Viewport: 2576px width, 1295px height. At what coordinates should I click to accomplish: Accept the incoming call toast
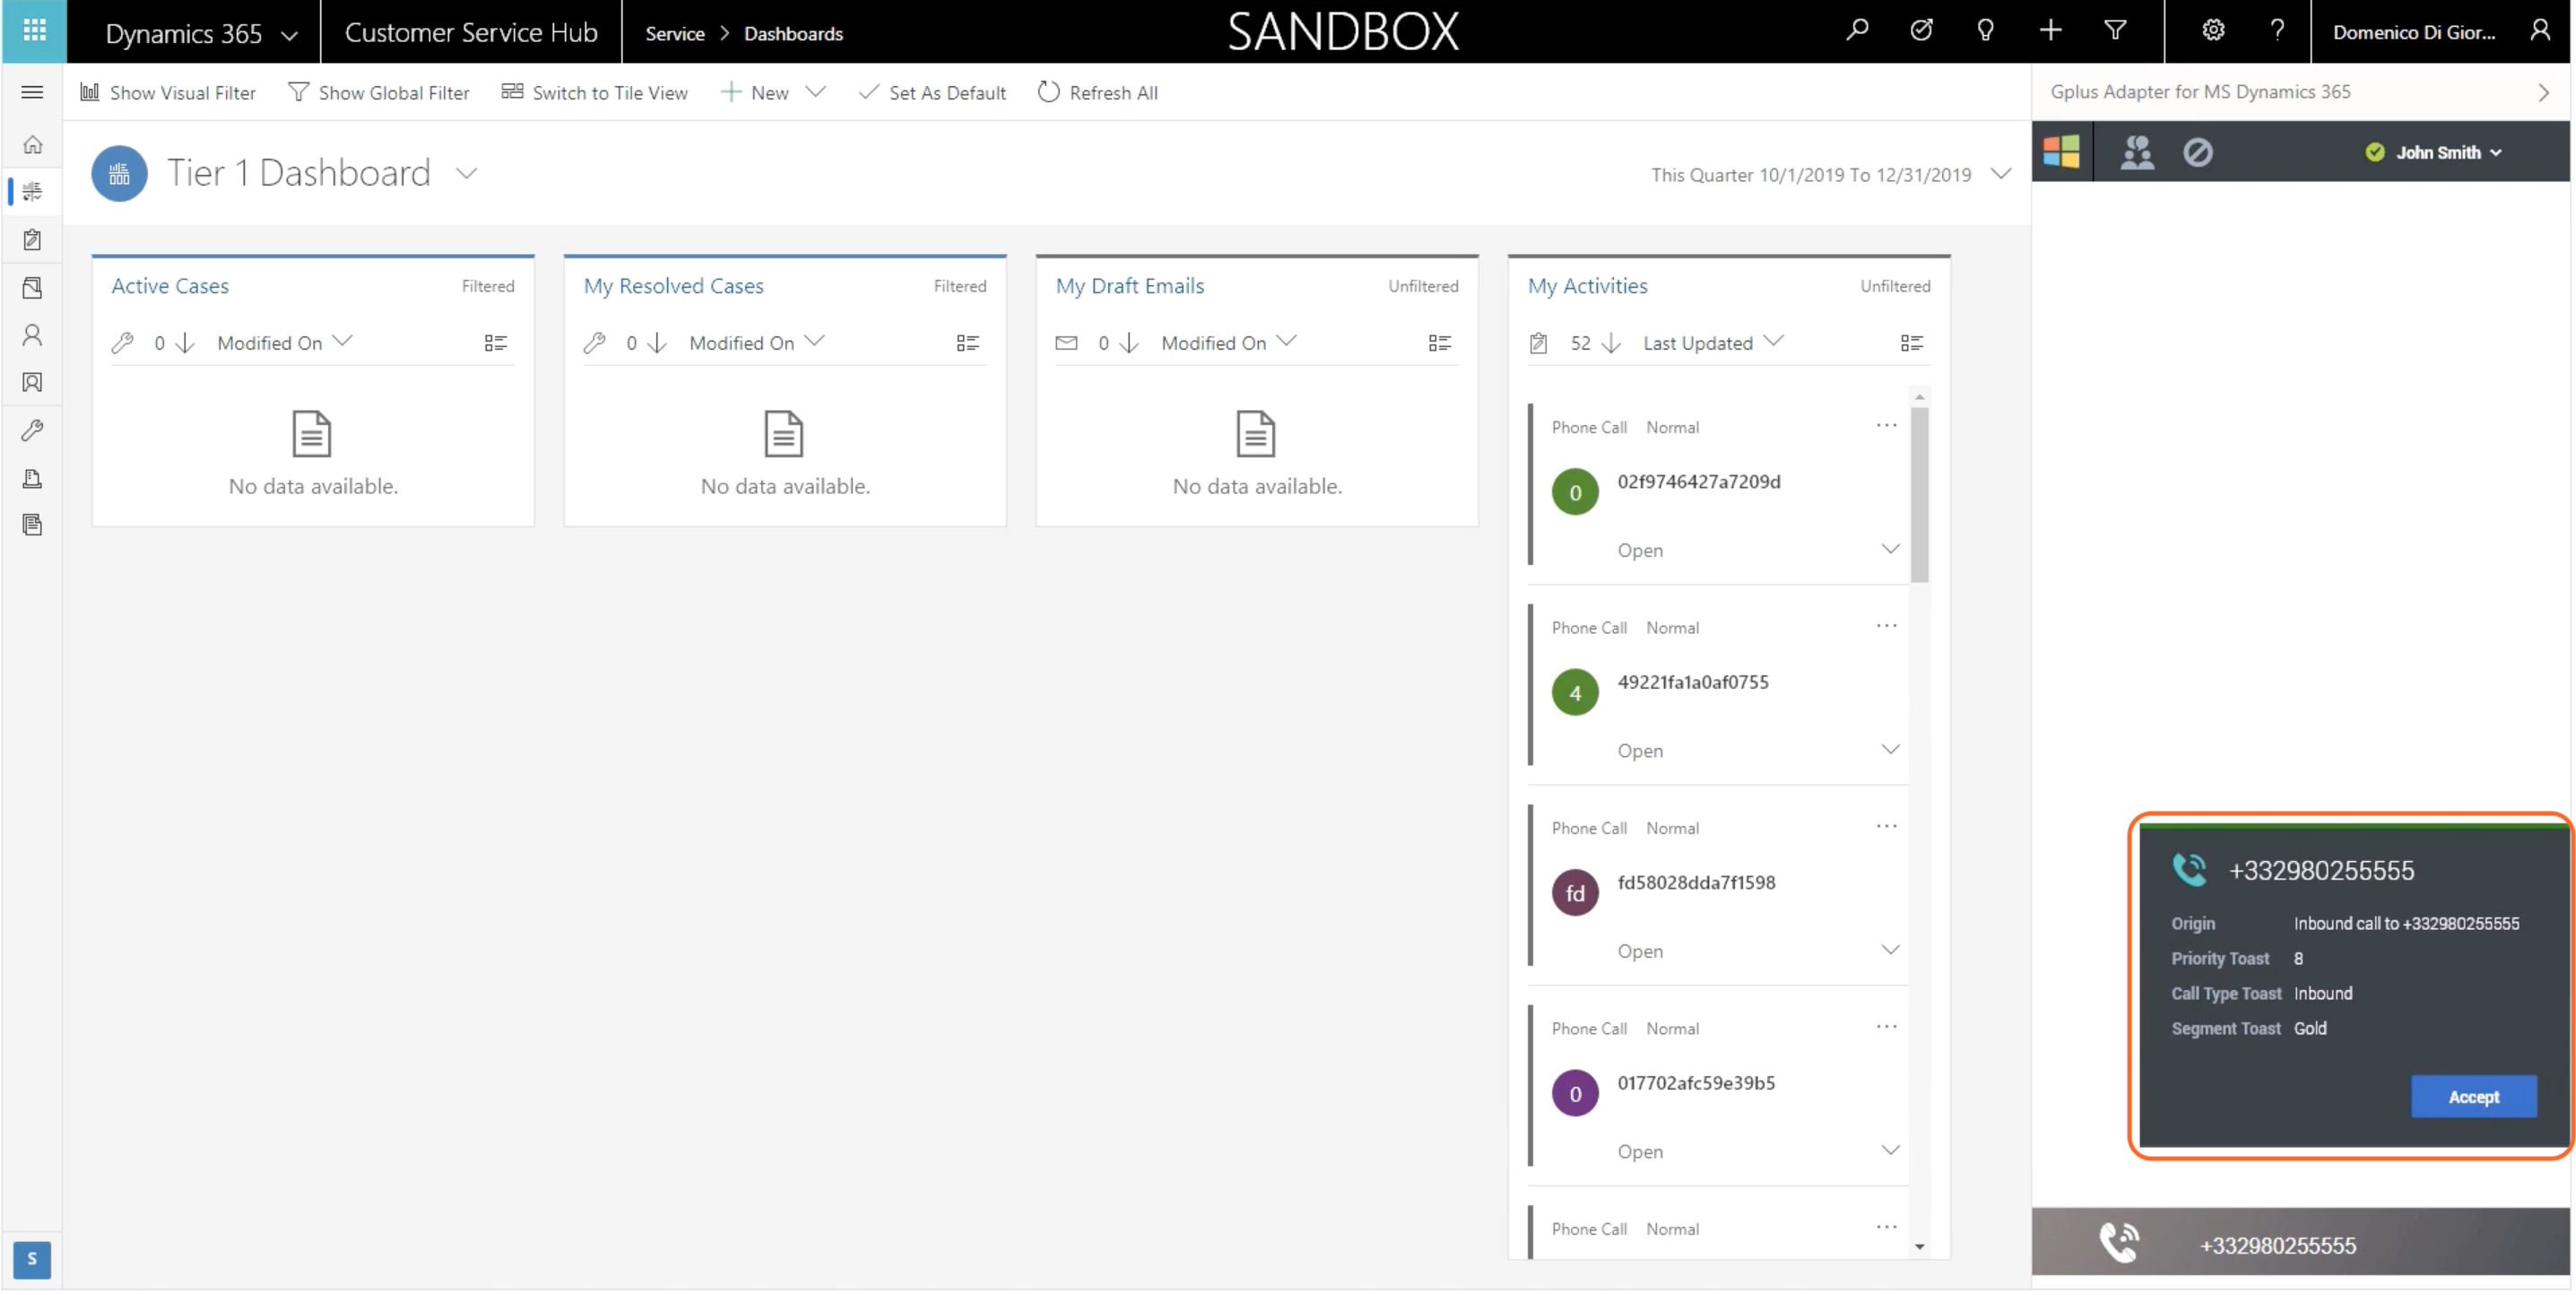(x=2473, y=1096)
